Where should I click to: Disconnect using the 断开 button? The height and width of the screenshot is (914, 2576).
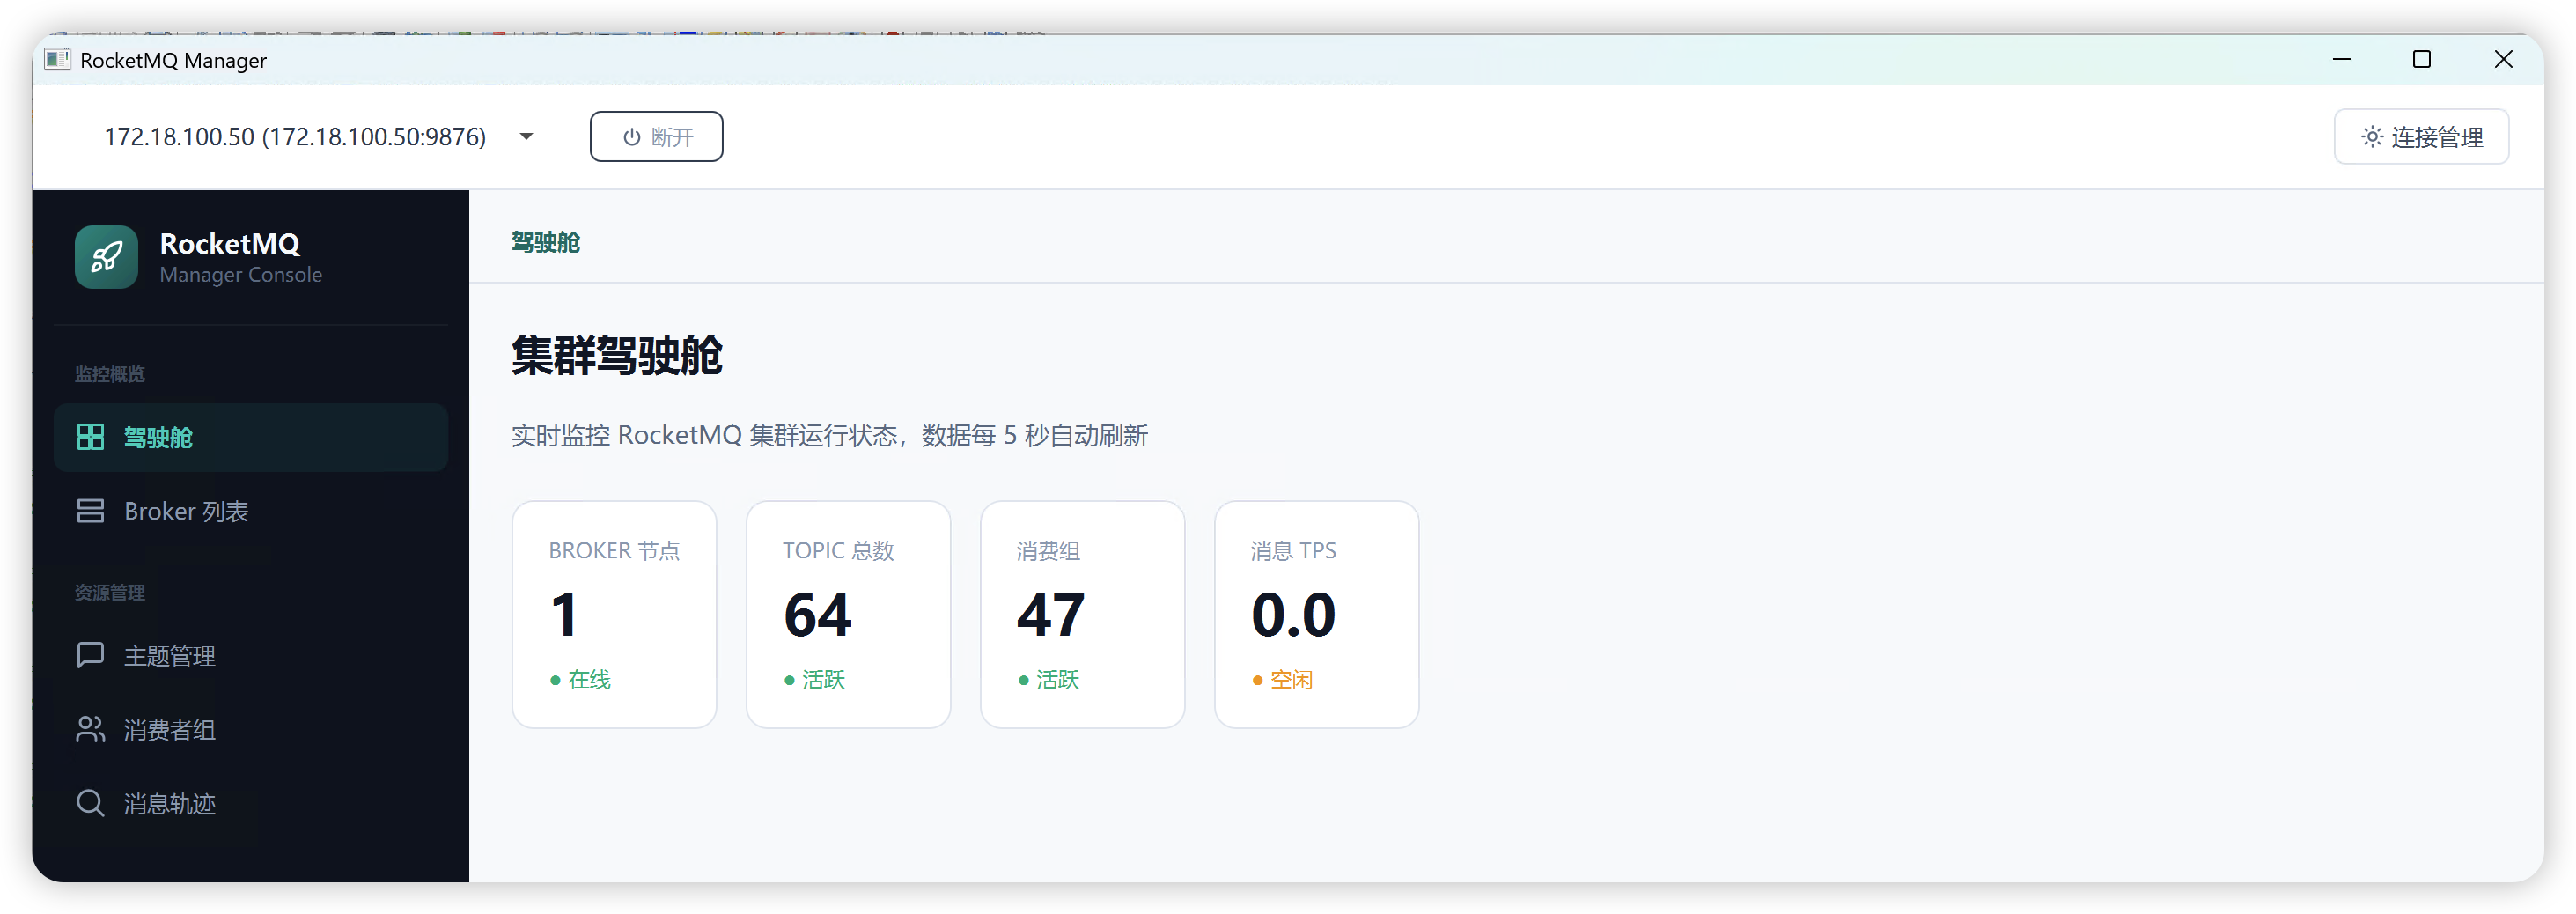(656, 137)
